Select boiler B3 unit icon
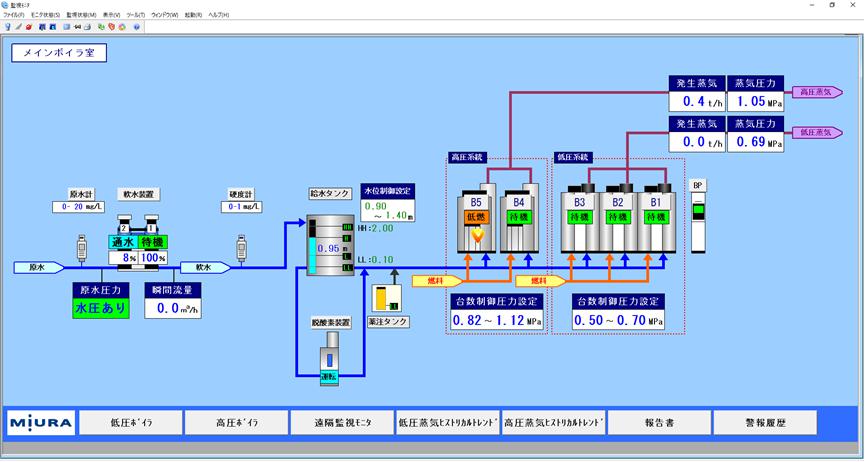 click(x=580, y=219)
